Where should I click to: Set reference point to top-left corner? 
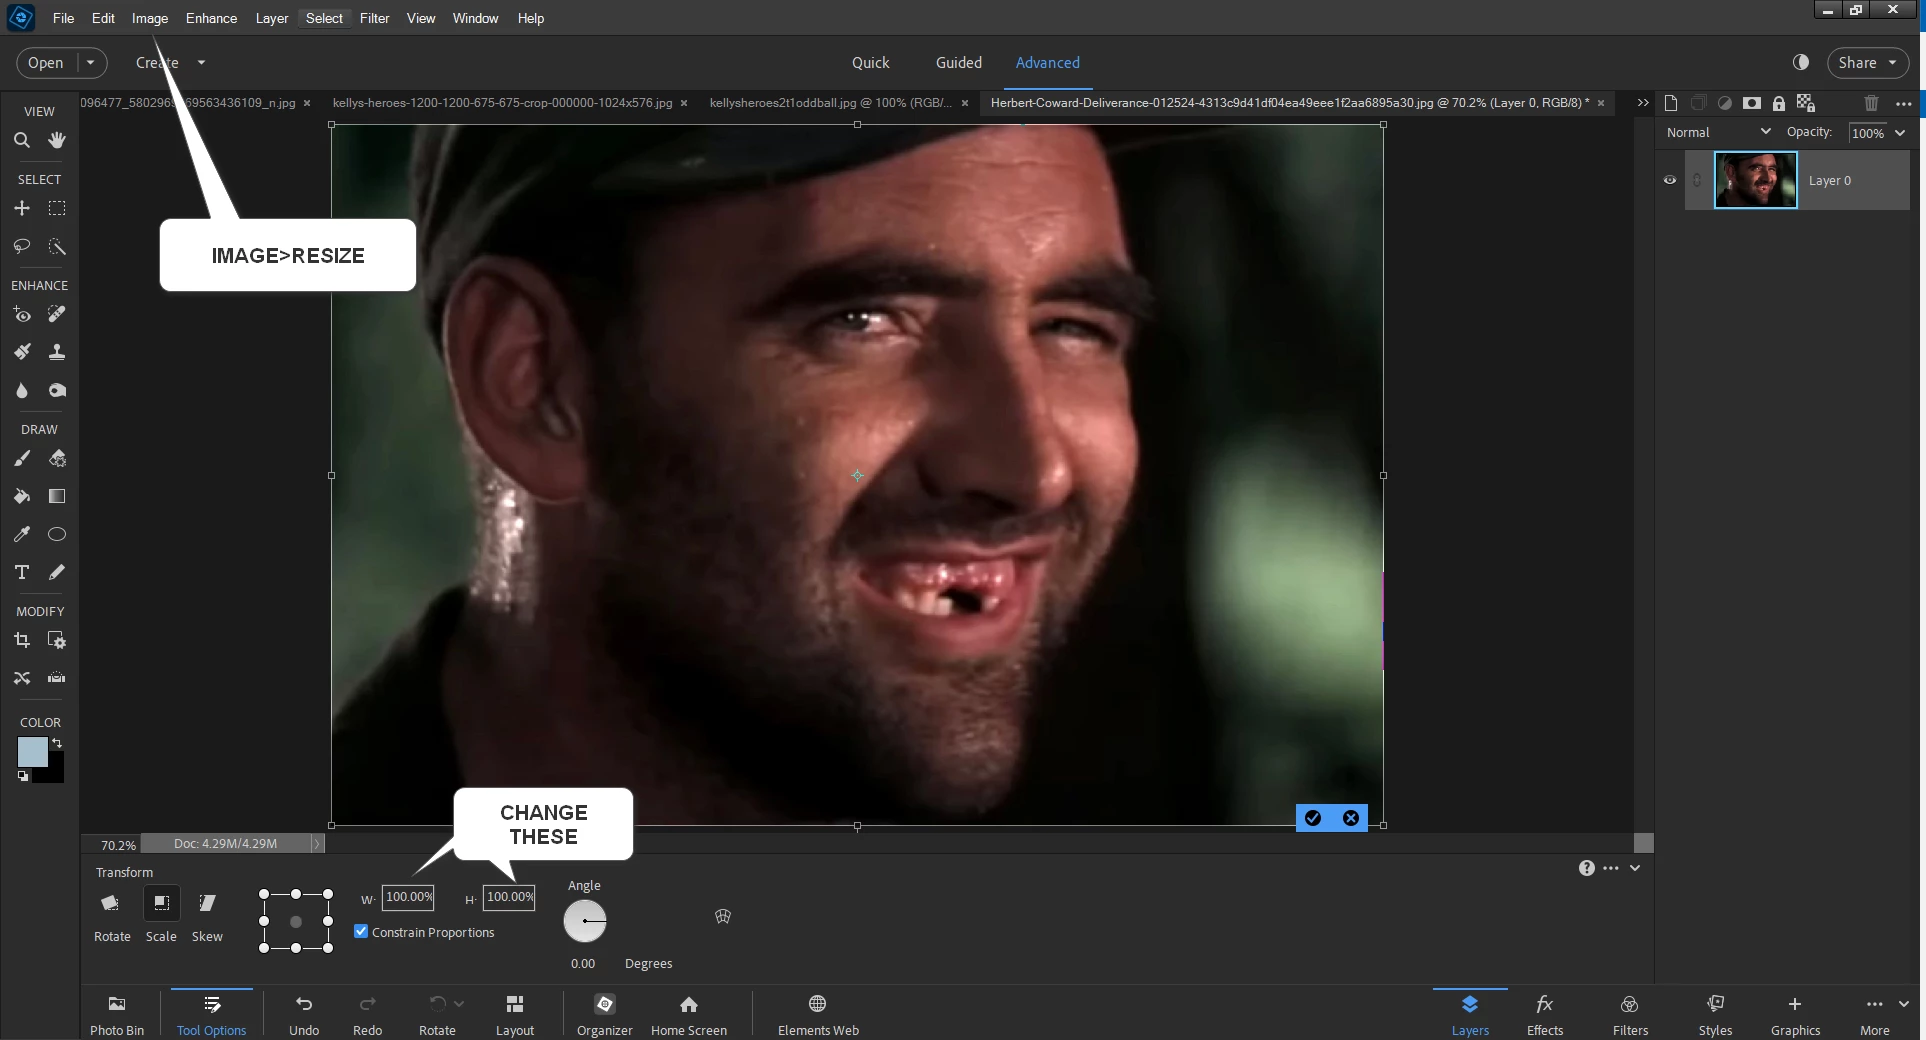tap(264, 894)
